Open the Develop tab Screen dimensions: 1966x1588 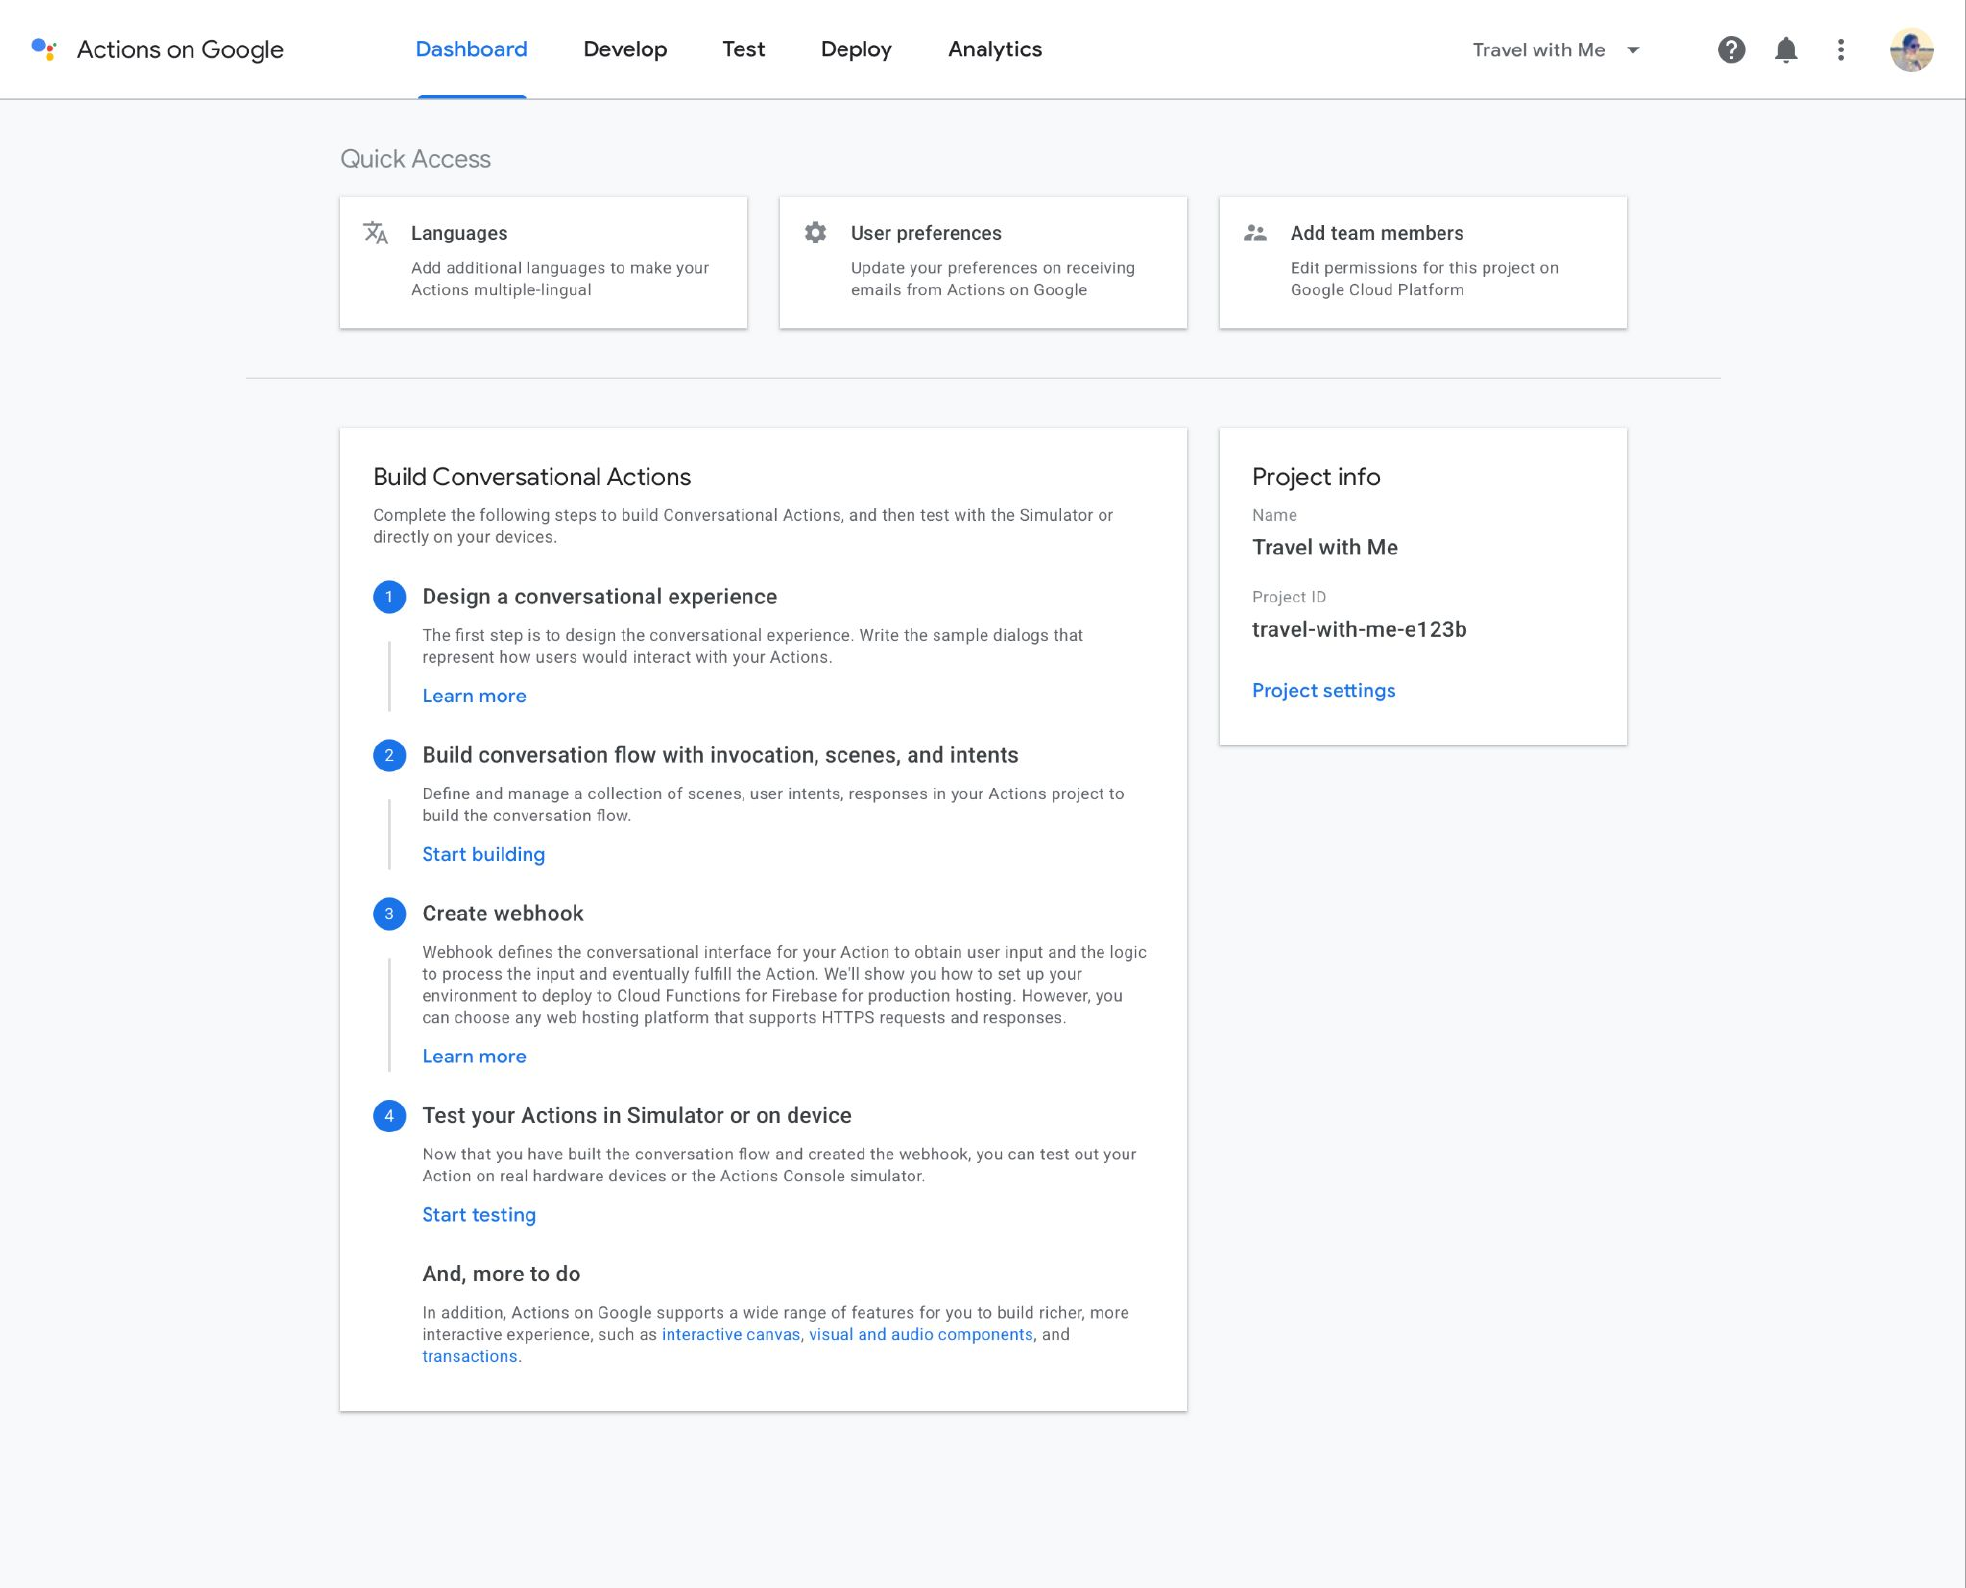tap(625, 49)
